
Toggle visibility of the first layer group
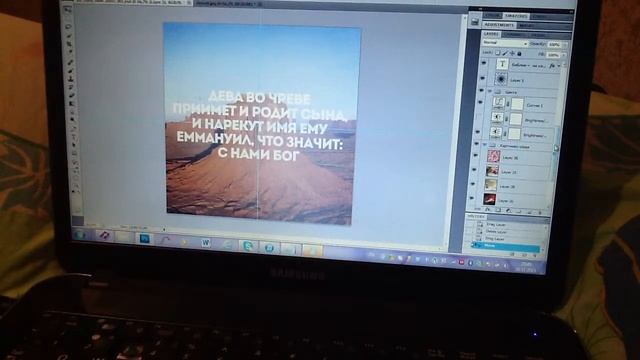tap(481, 90)
